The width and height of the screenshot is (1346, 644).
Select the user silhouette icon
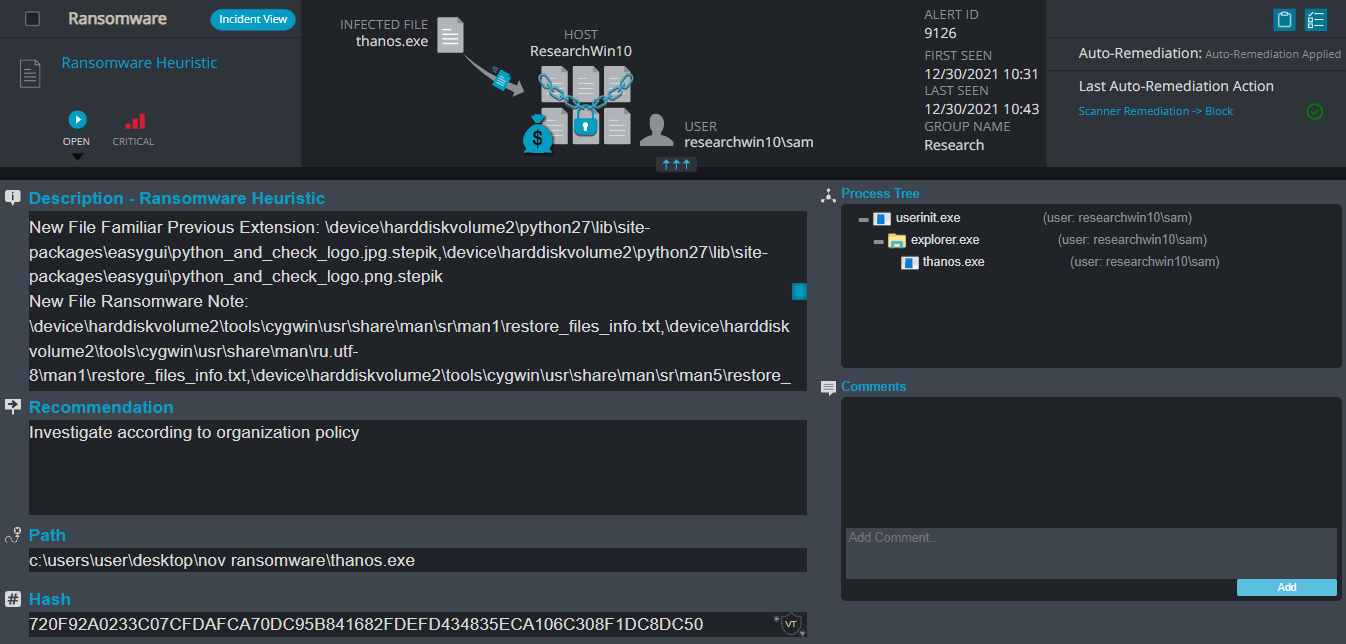click(656, 131)
